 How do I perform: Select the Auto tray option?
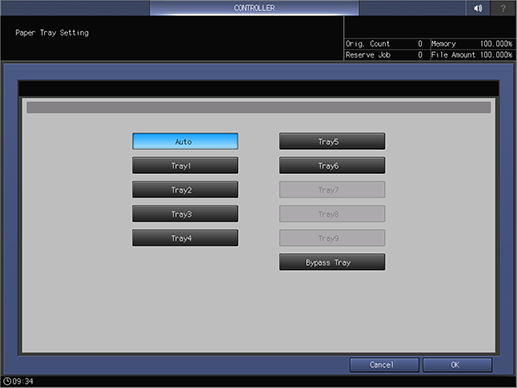(185, 141)
